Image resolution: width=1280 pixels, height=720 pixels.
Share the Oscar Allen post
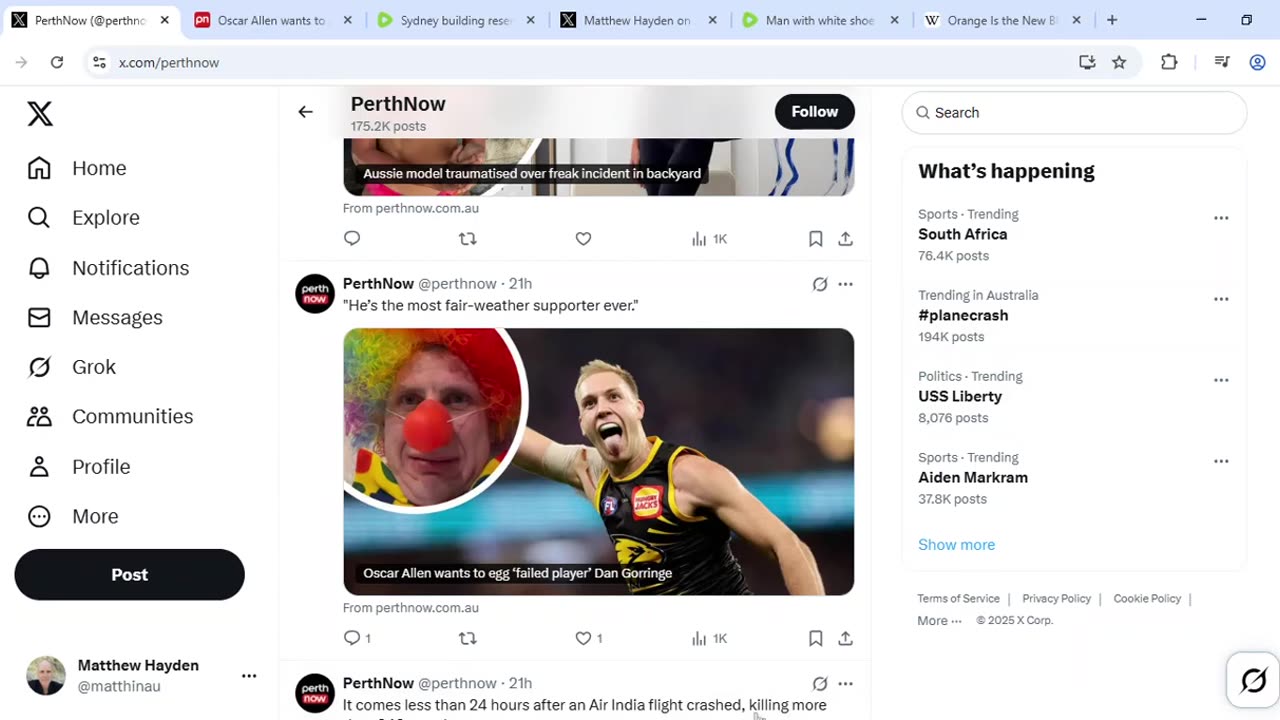click(846, 638)
